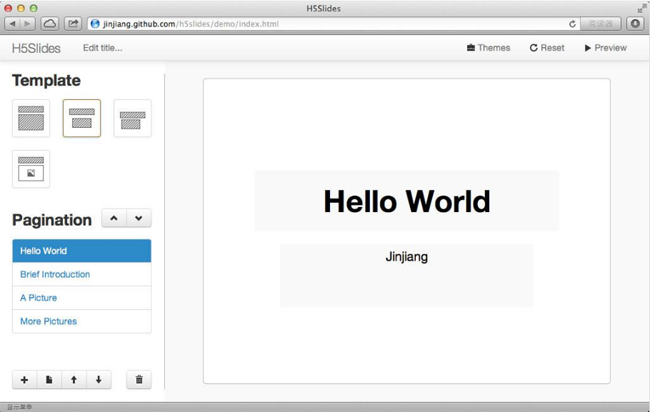This screenshot has height=412, width=650.
Task: Reload the page with the refresh icon
Action: tap(572, 23)
